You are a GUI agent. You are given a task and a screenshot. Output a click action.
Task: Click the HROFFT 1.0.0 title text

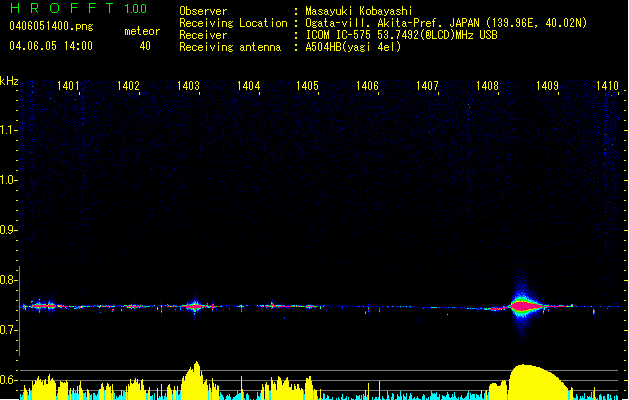tap(78, 8)
